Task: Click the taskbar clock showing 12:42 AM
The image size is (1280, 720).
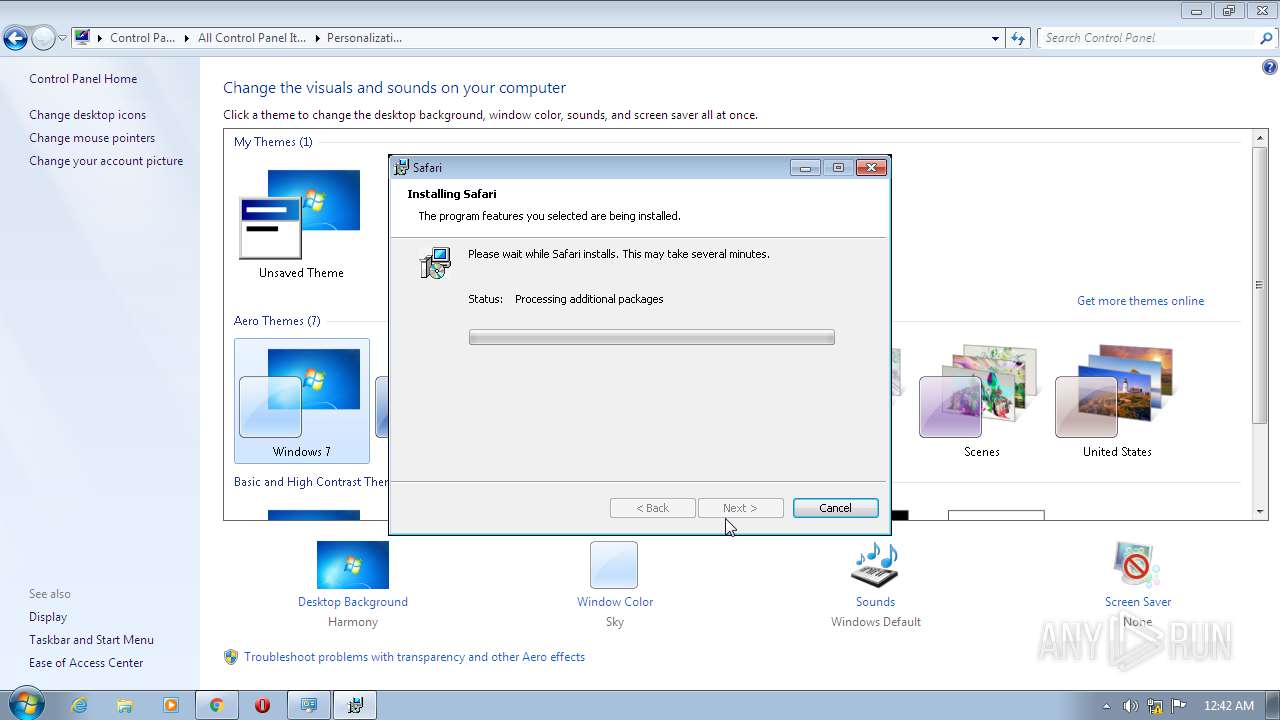Action: pos(1228,705)
